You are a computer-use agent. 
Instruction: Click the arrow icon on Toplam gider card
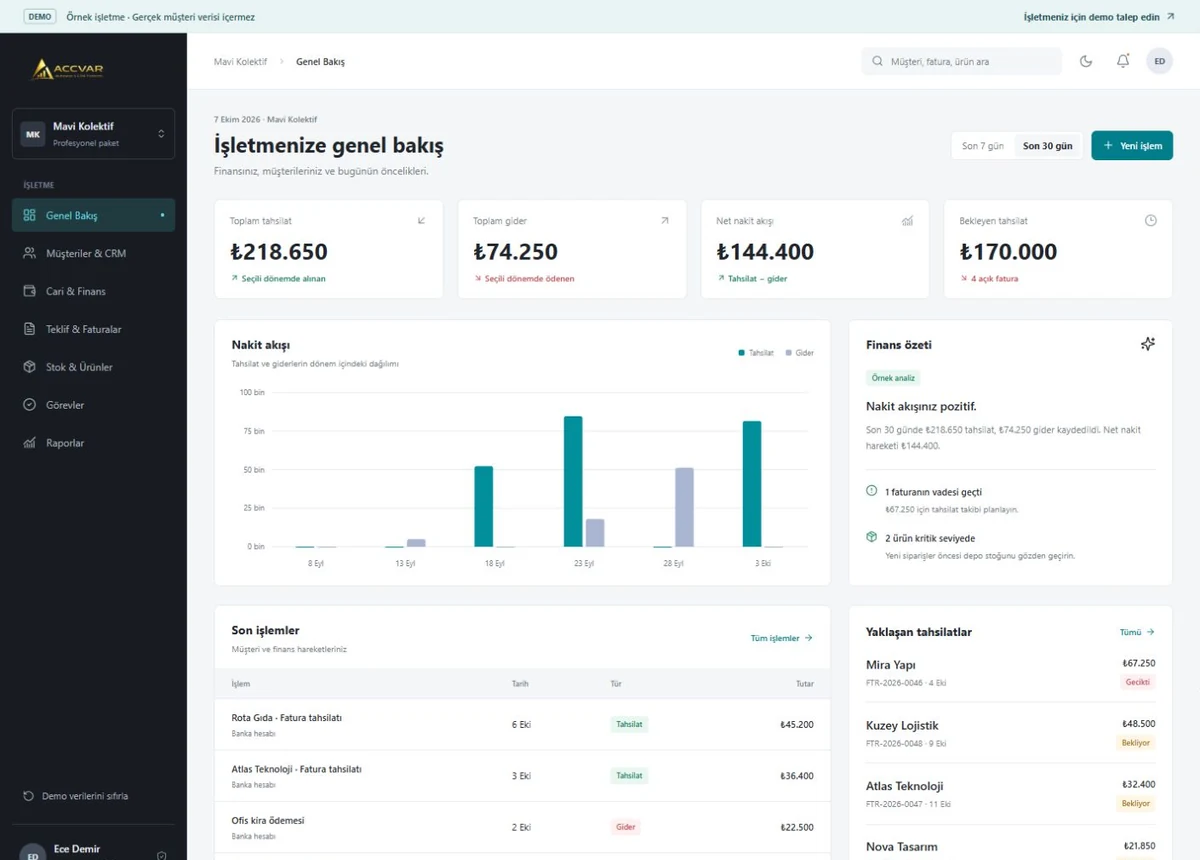[x=664, y=220]
